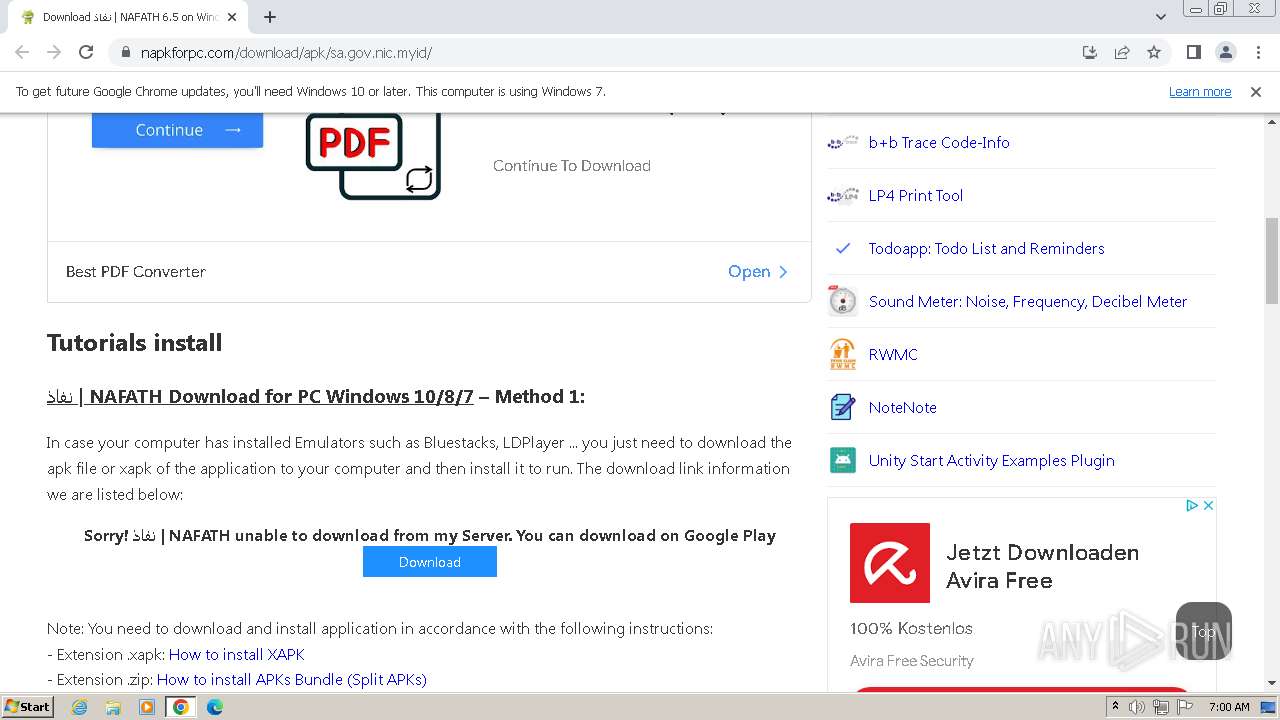Click the Todoapp checkmark icon
The width and height of the screenshot is (1280, 720).
[843, 248]
